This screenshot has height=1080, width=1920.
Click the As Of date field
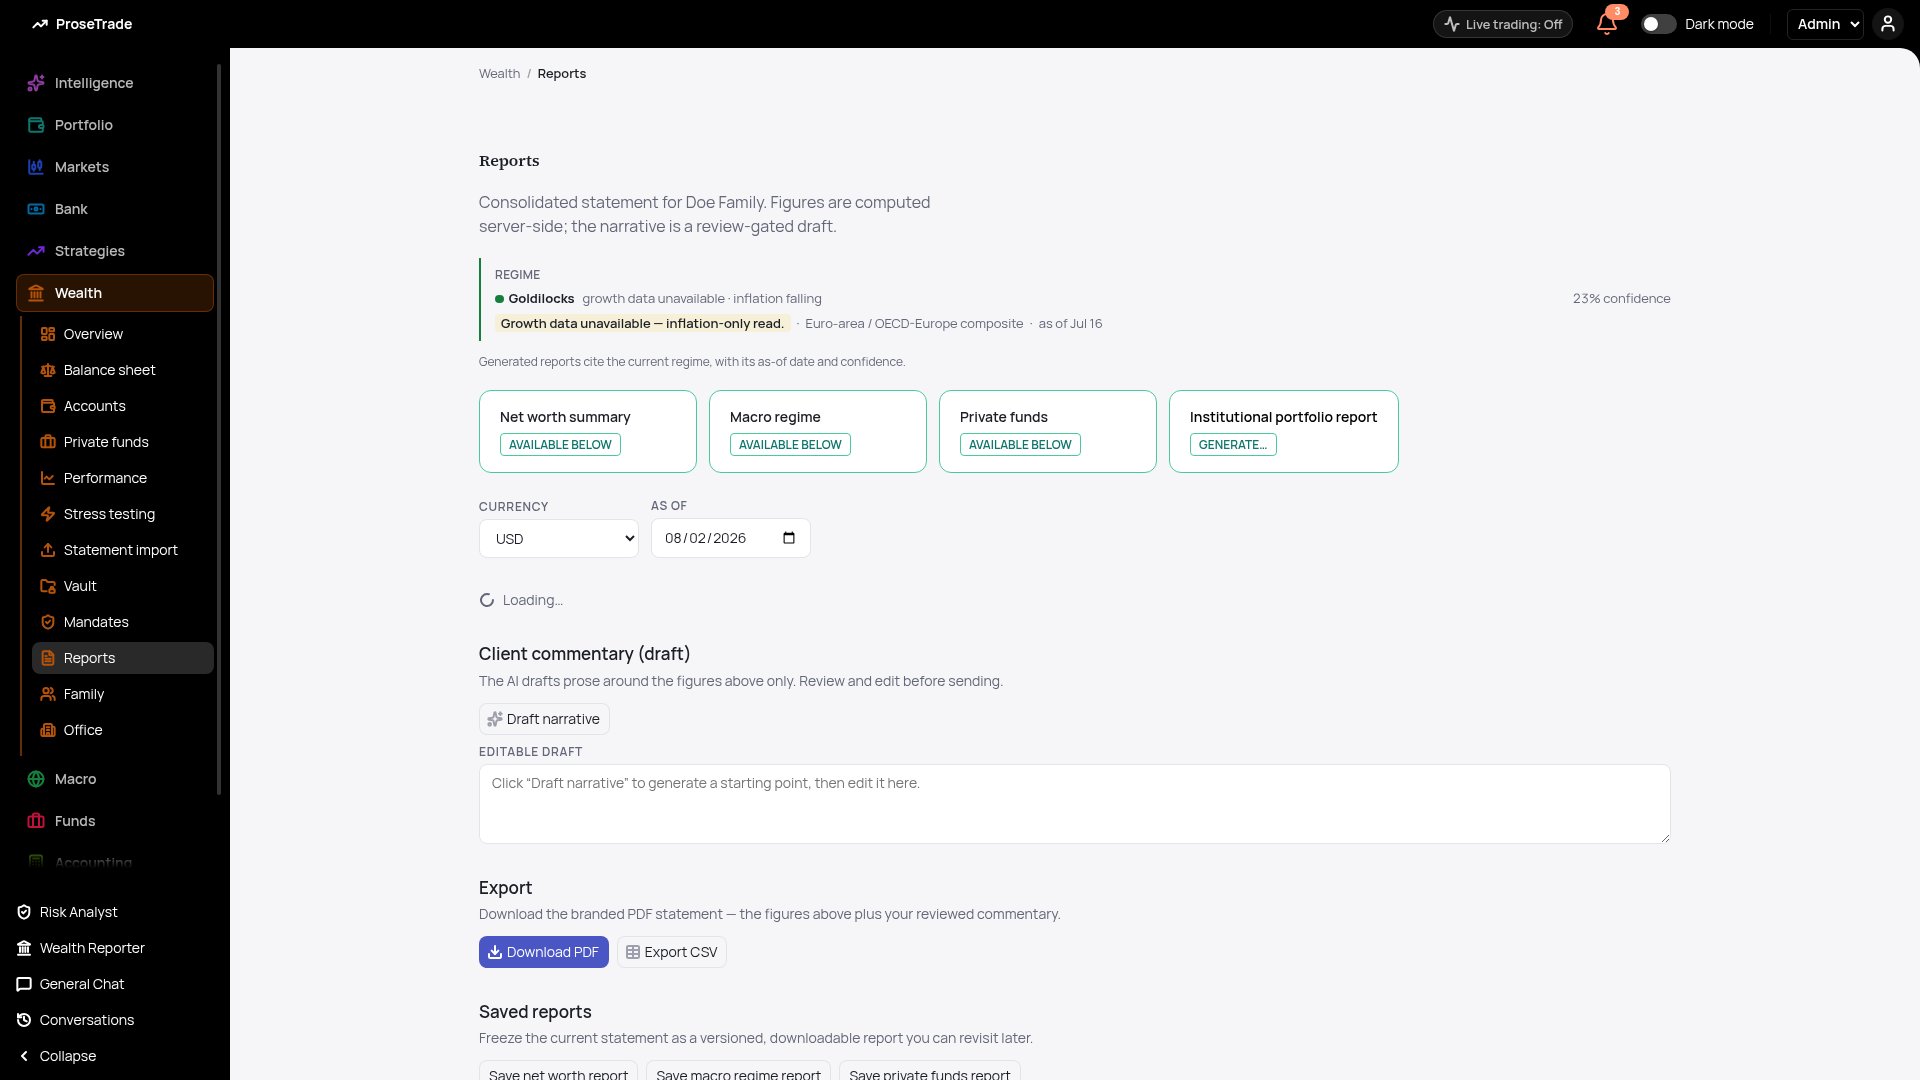coord(731,538)
